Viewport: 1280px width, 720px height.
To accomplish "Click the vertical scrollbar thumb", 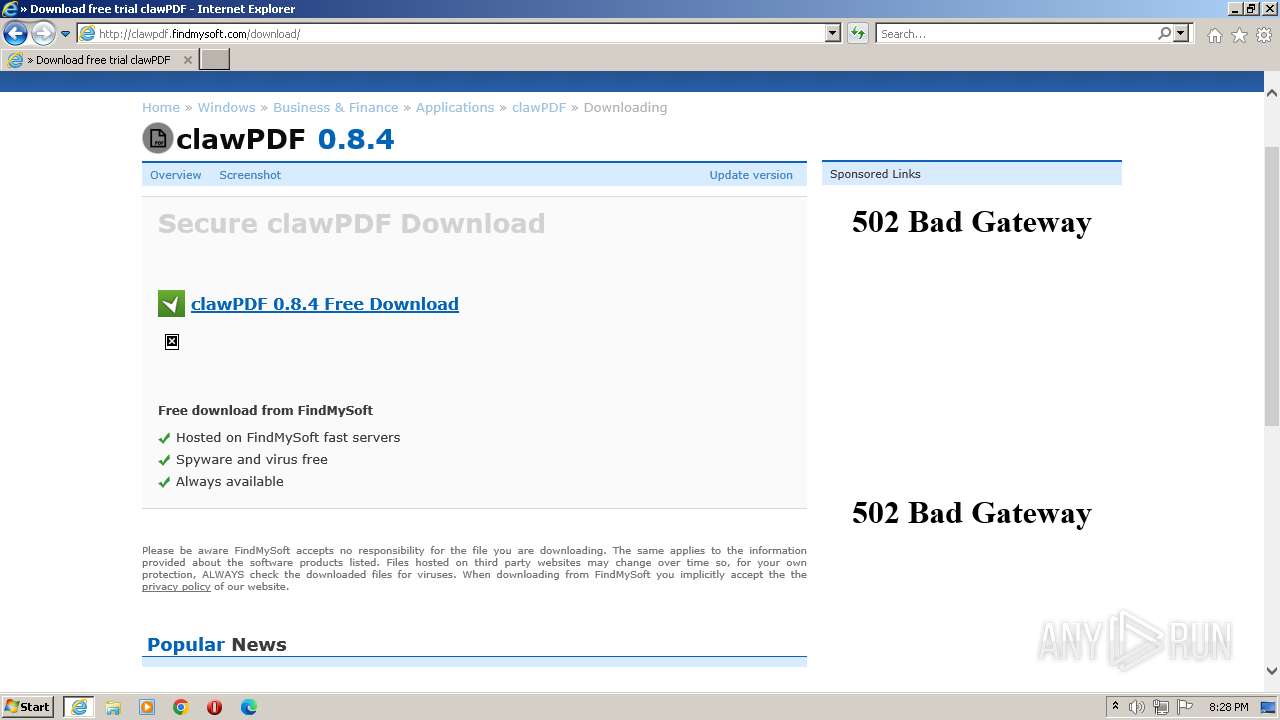I will [x=1272, y=287].
